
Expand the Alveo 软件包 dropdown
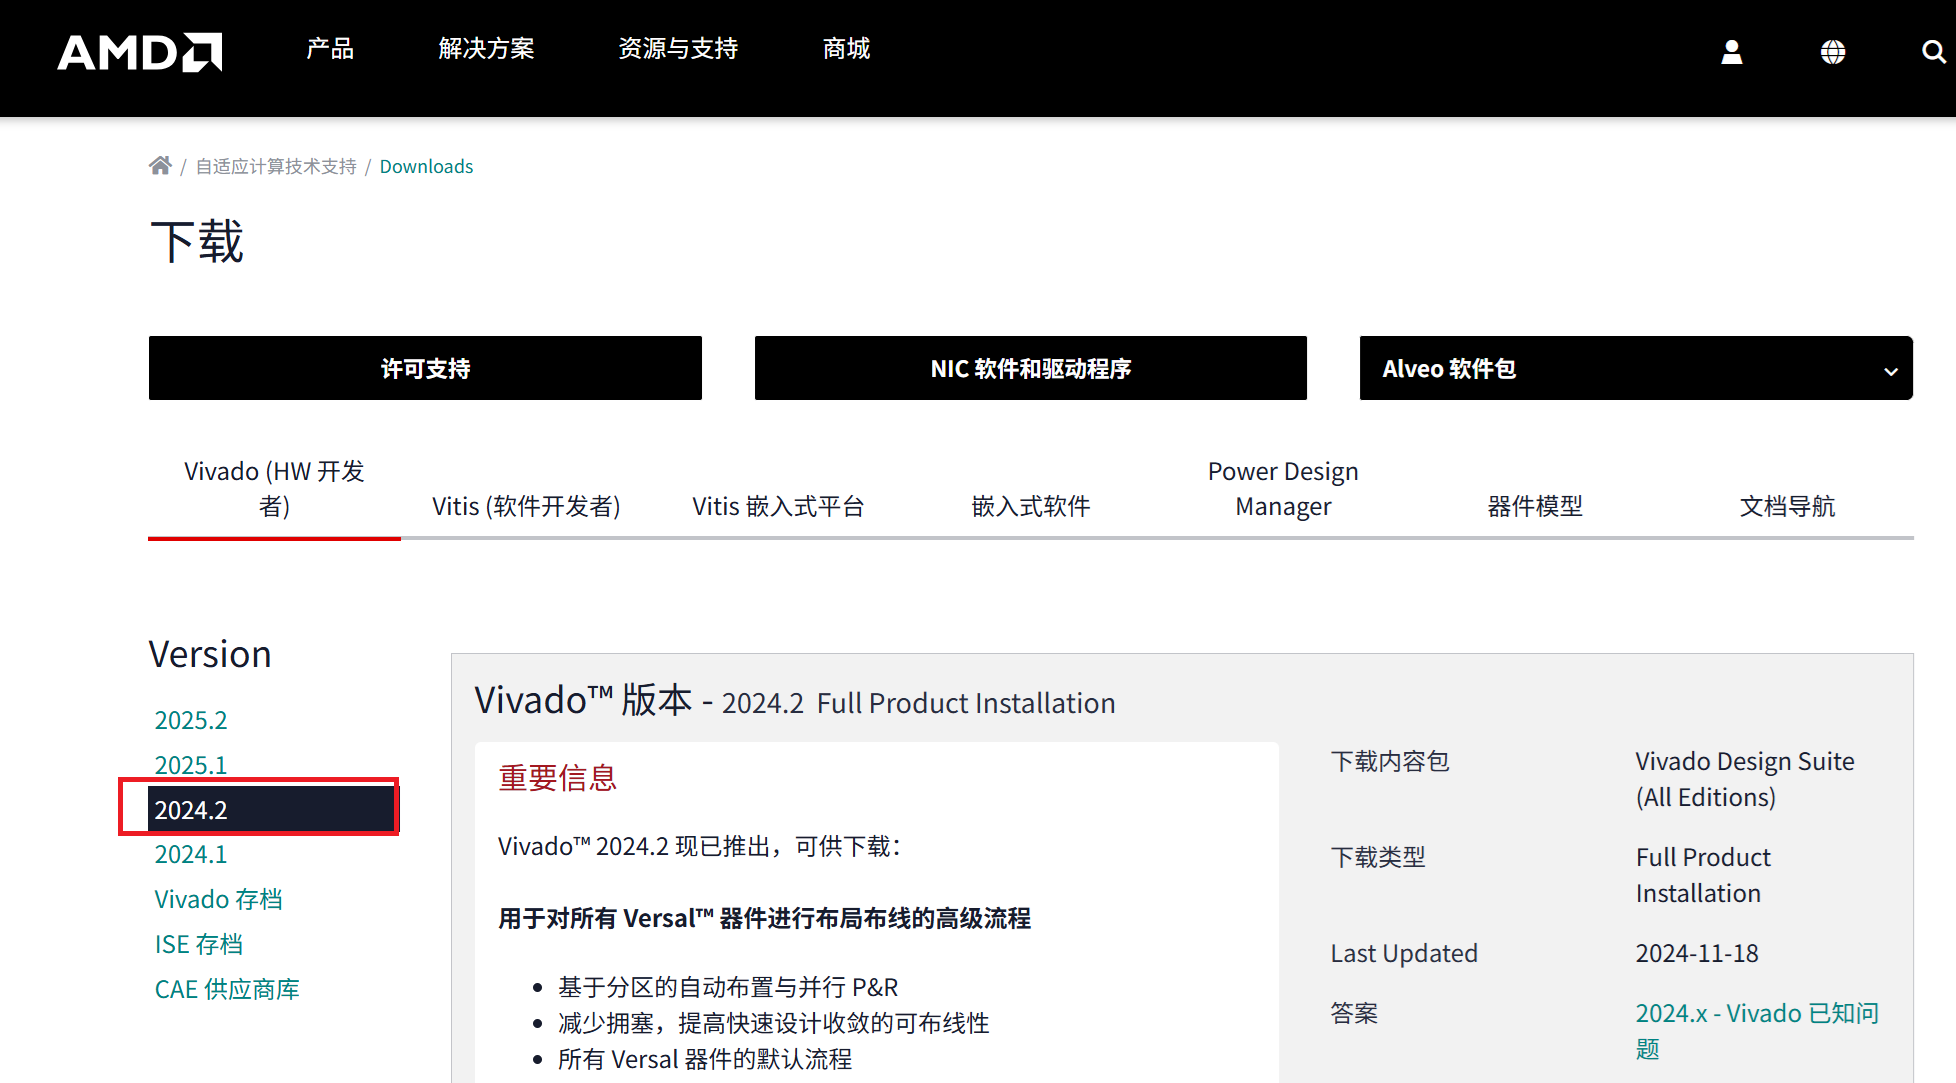pyautogui.click(x=1635, y=369)
